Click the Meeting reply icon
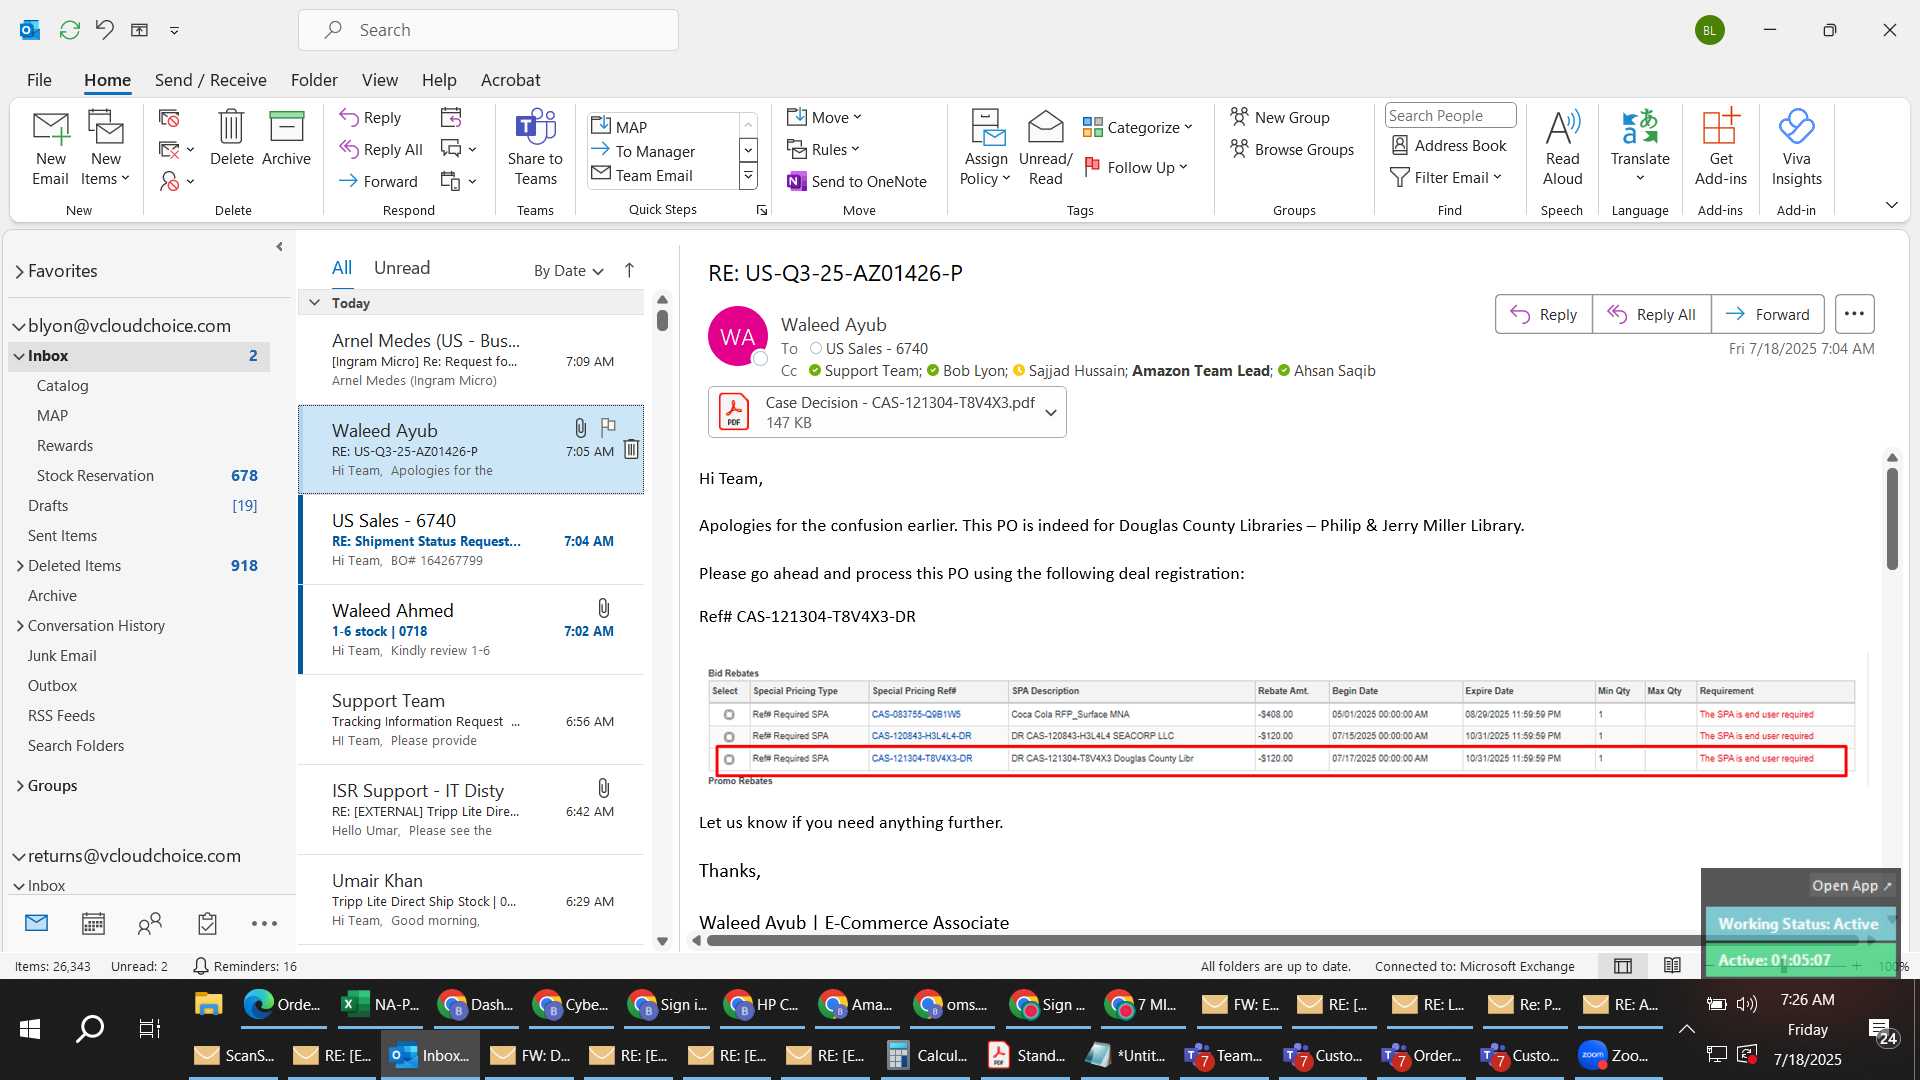This screenshot has width=1920, height=1080. [451, 118]
